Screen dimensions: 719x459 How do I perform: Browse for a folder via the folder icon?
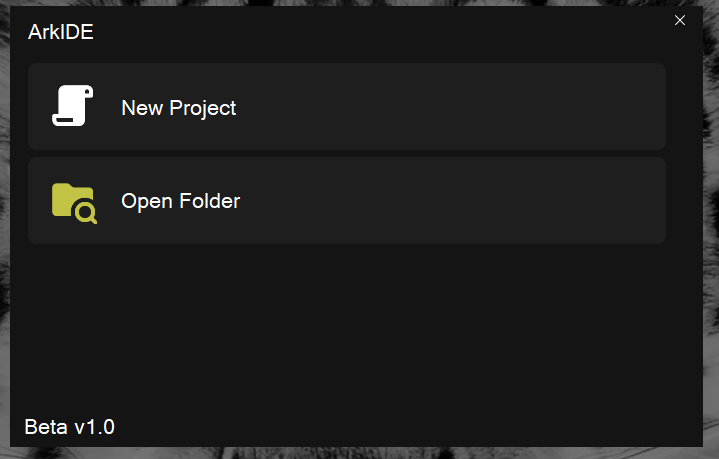coord(73,201)
